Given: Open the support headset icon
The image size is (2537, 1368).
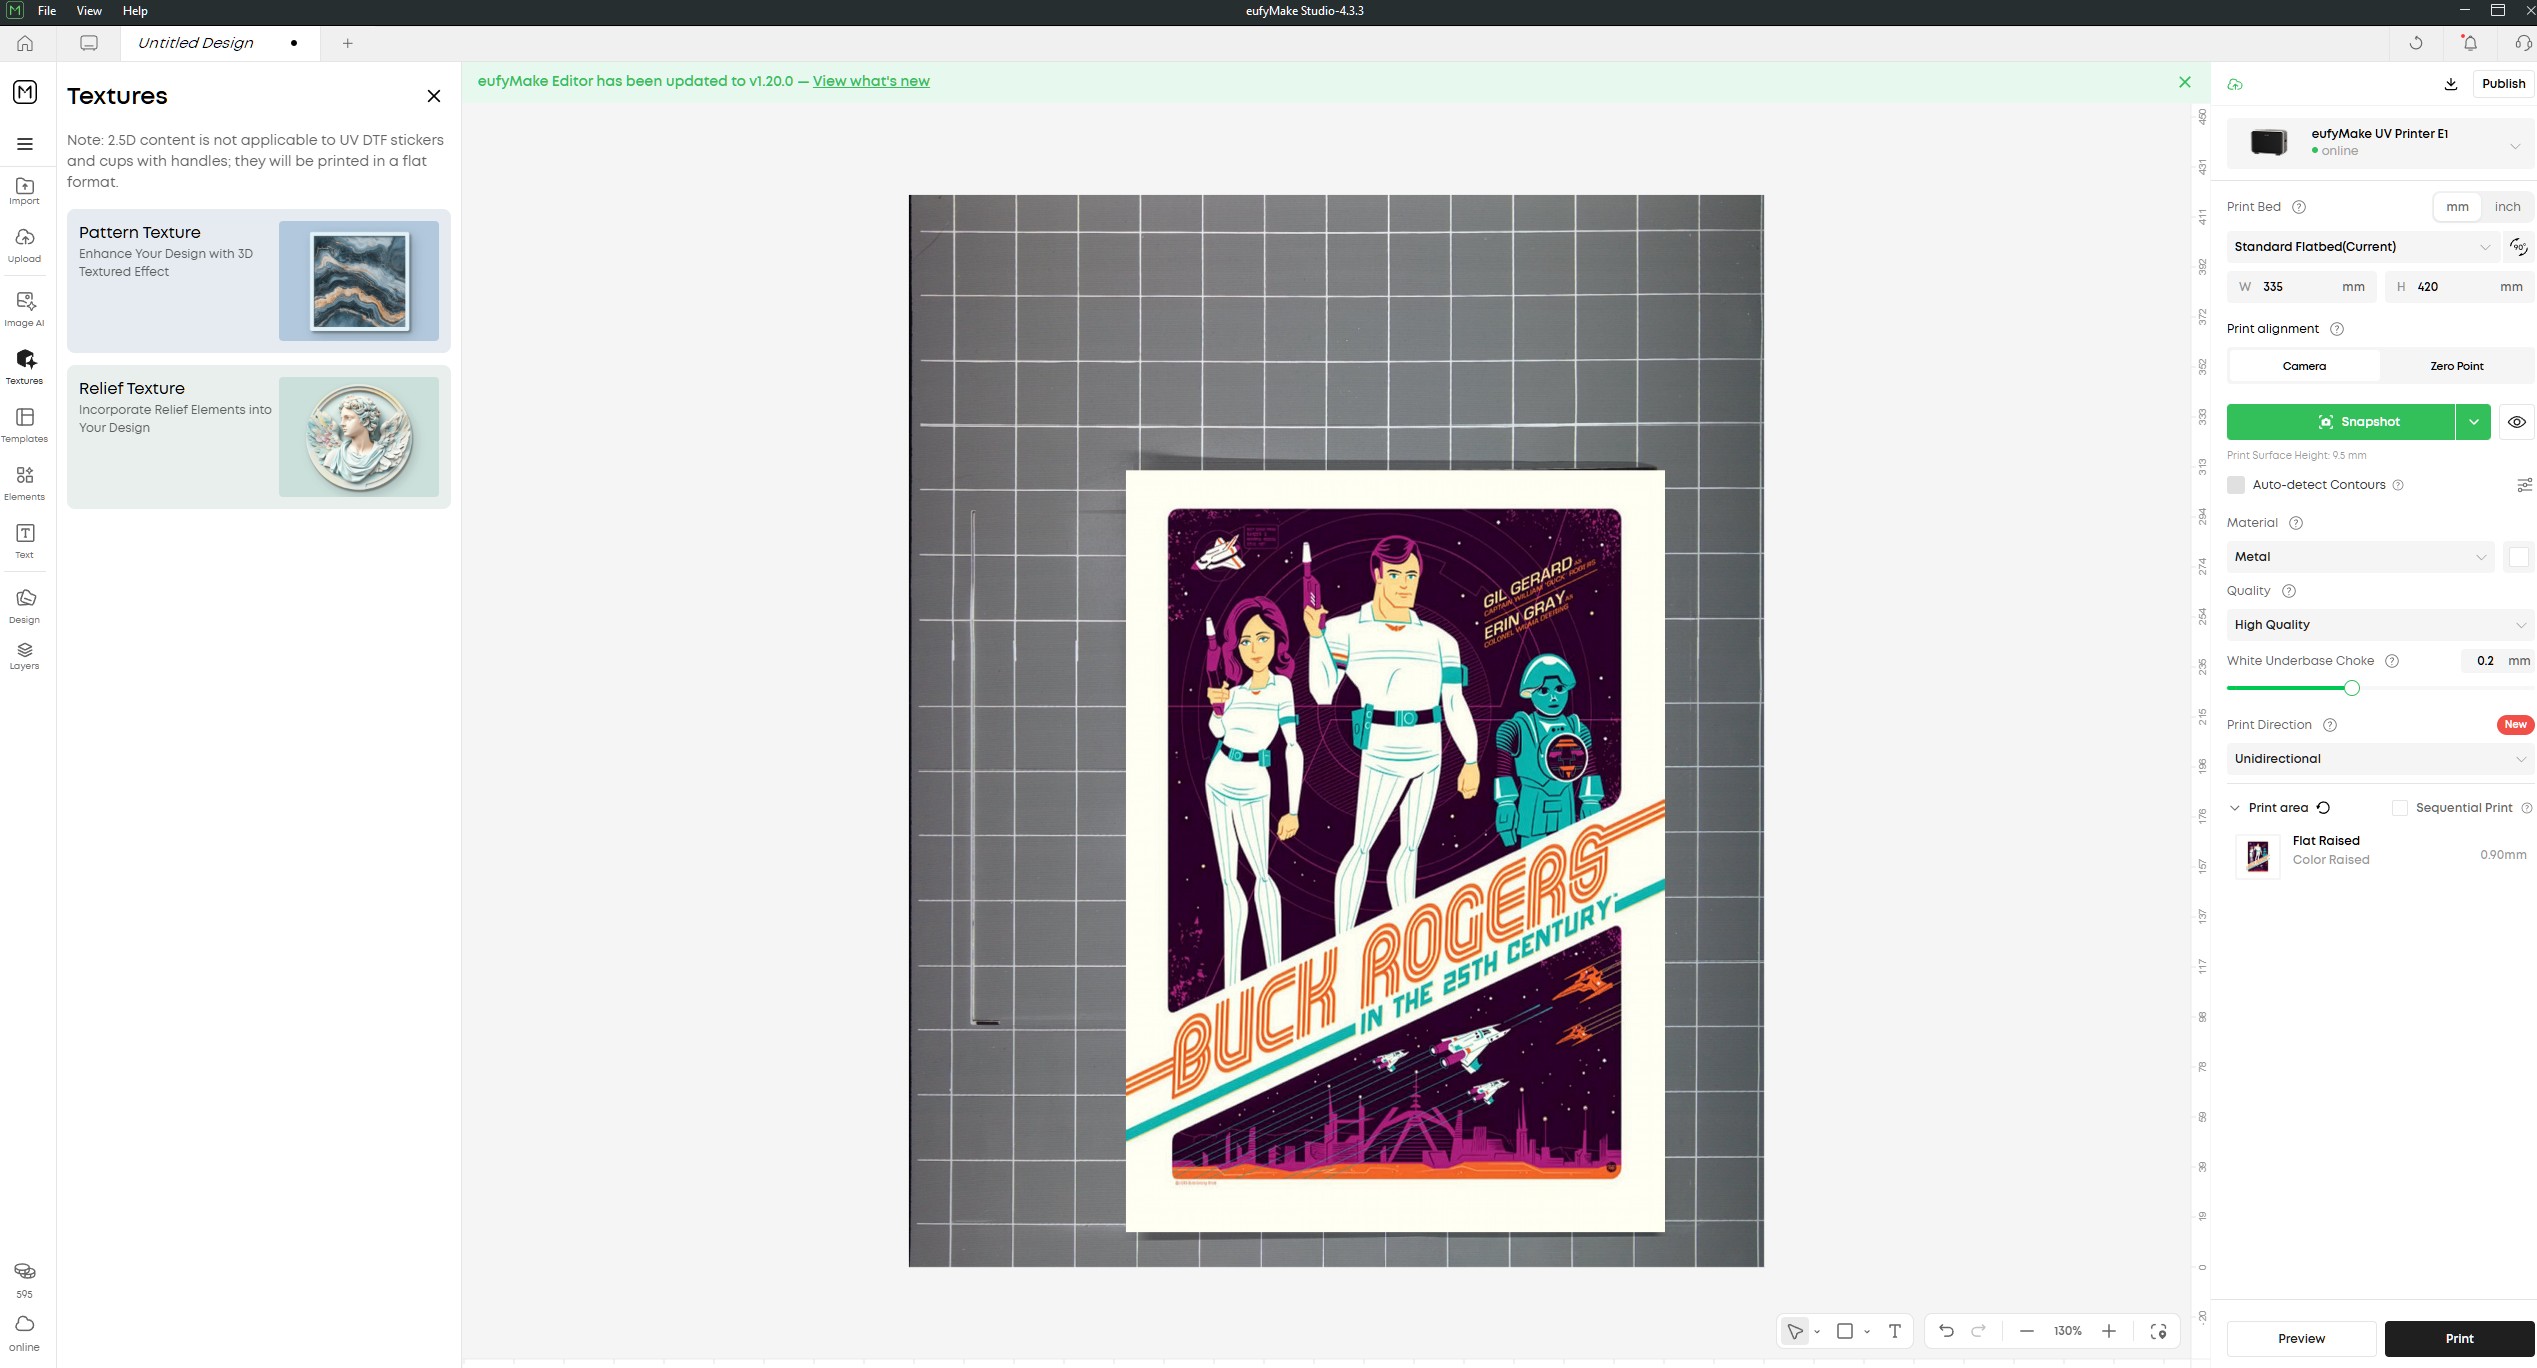Looking at the screenshot, I should tap(2523, 43).
